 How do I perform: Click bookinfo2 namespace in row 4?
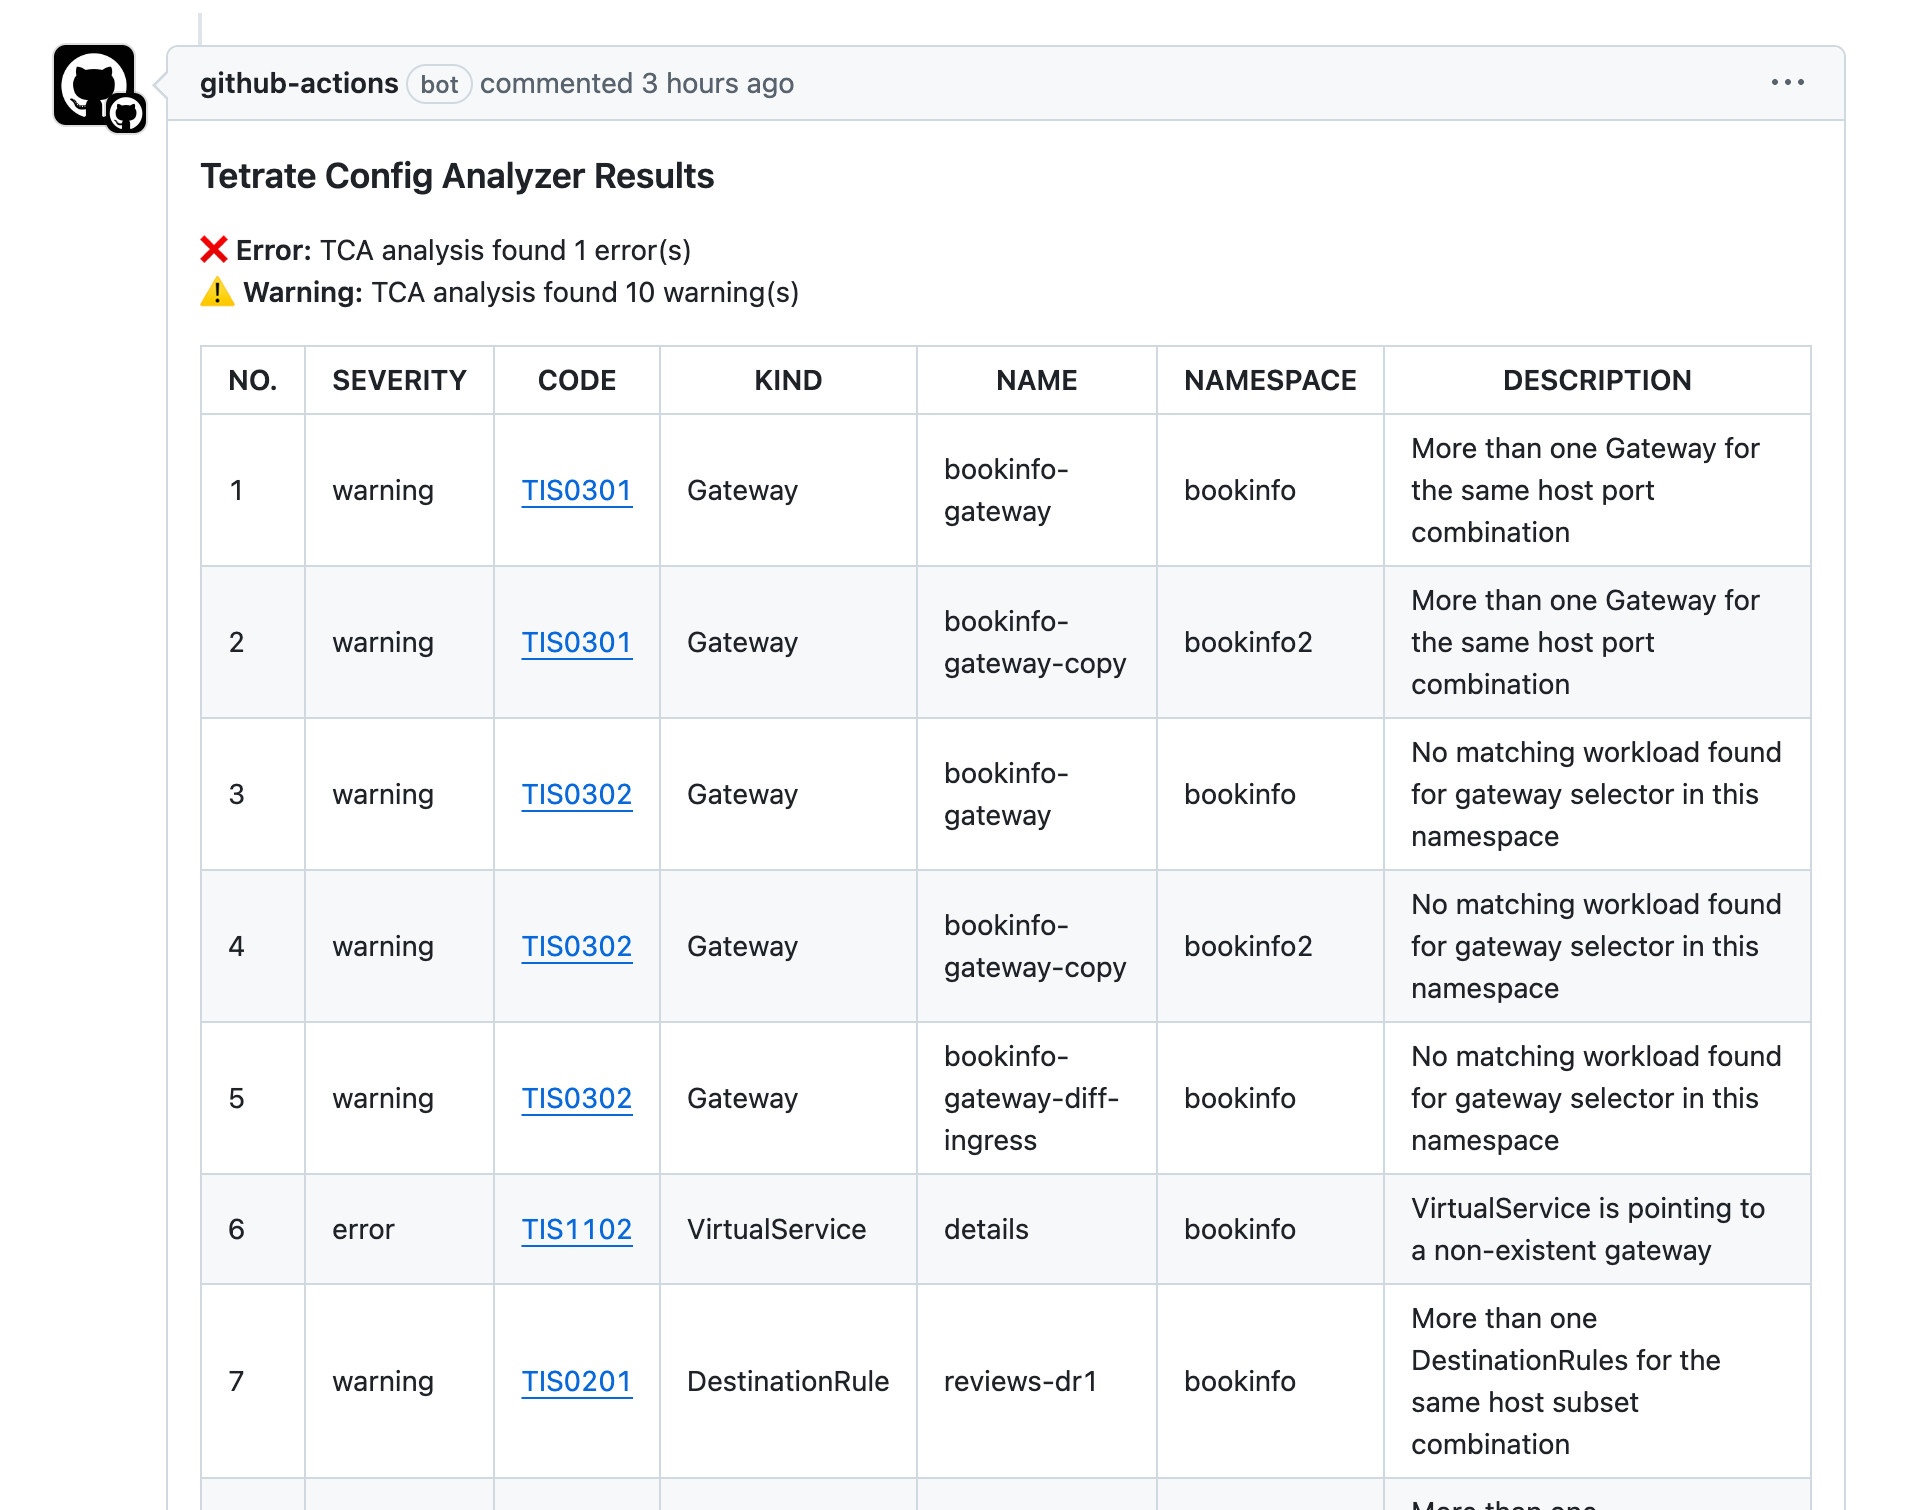pos(1248,946)
